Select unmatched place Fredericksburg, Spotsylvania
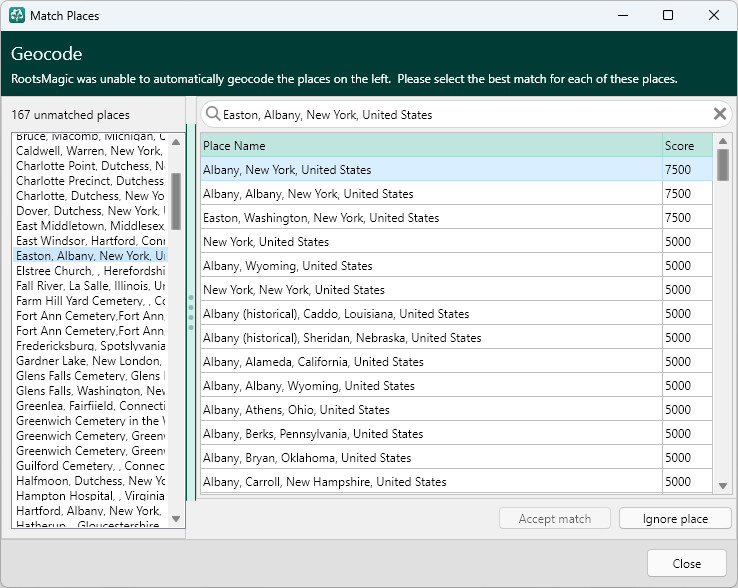738x588 pixels. coord(90,346)
